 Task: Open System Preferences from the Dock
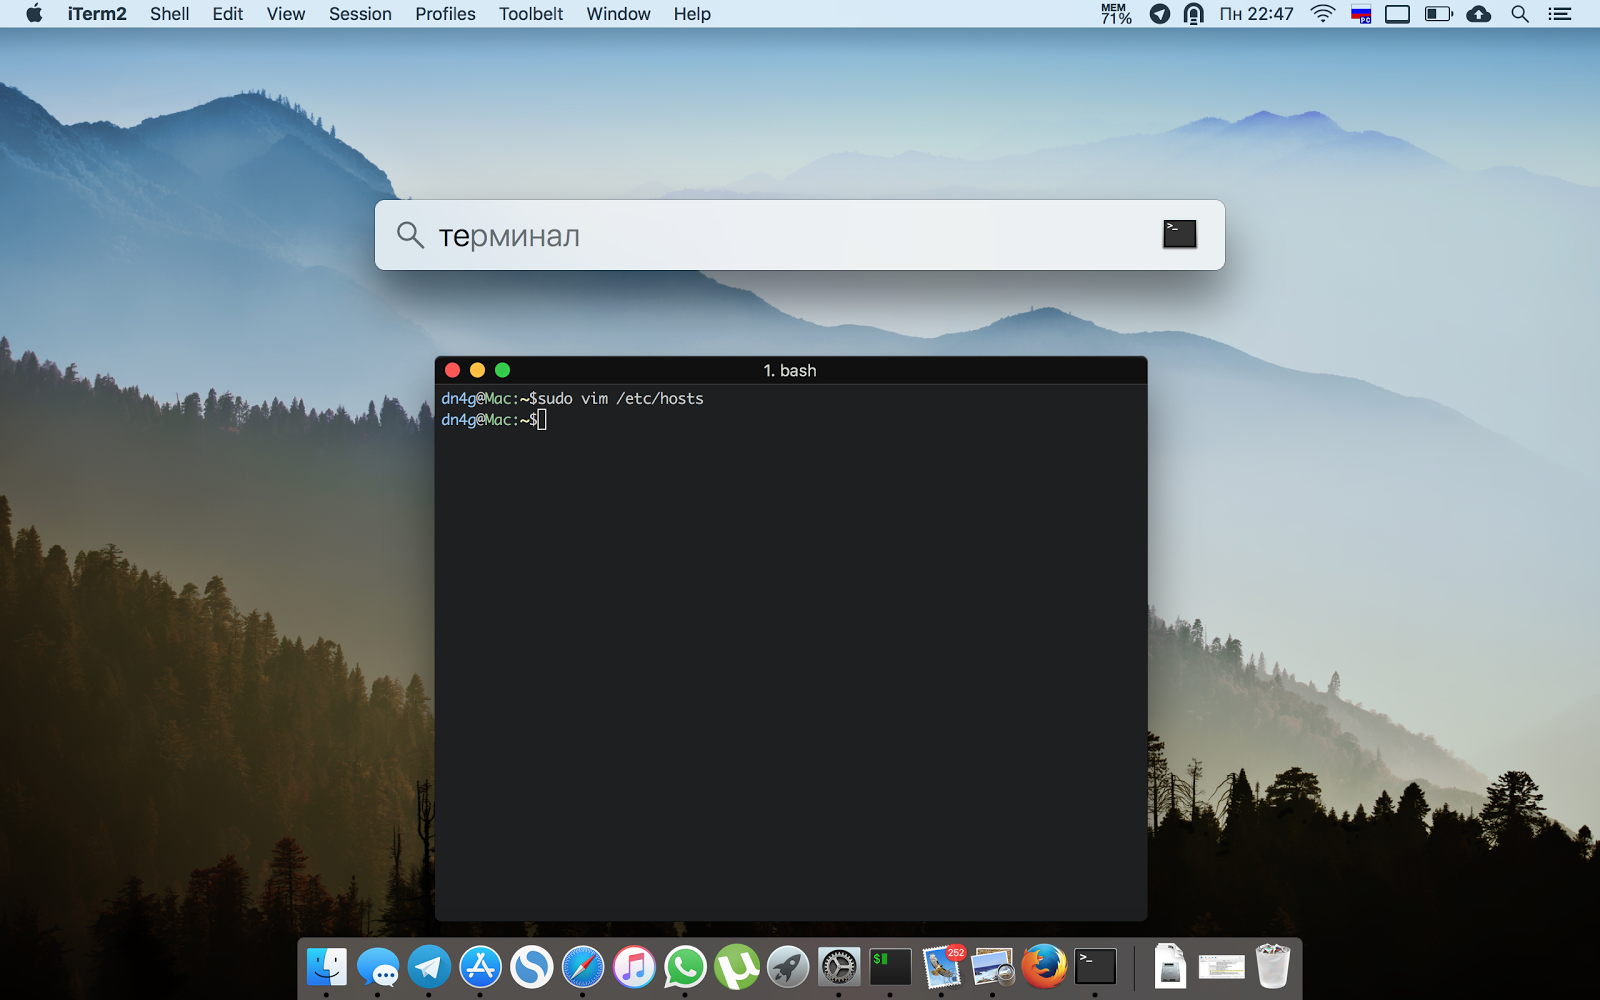pos(839,967)
